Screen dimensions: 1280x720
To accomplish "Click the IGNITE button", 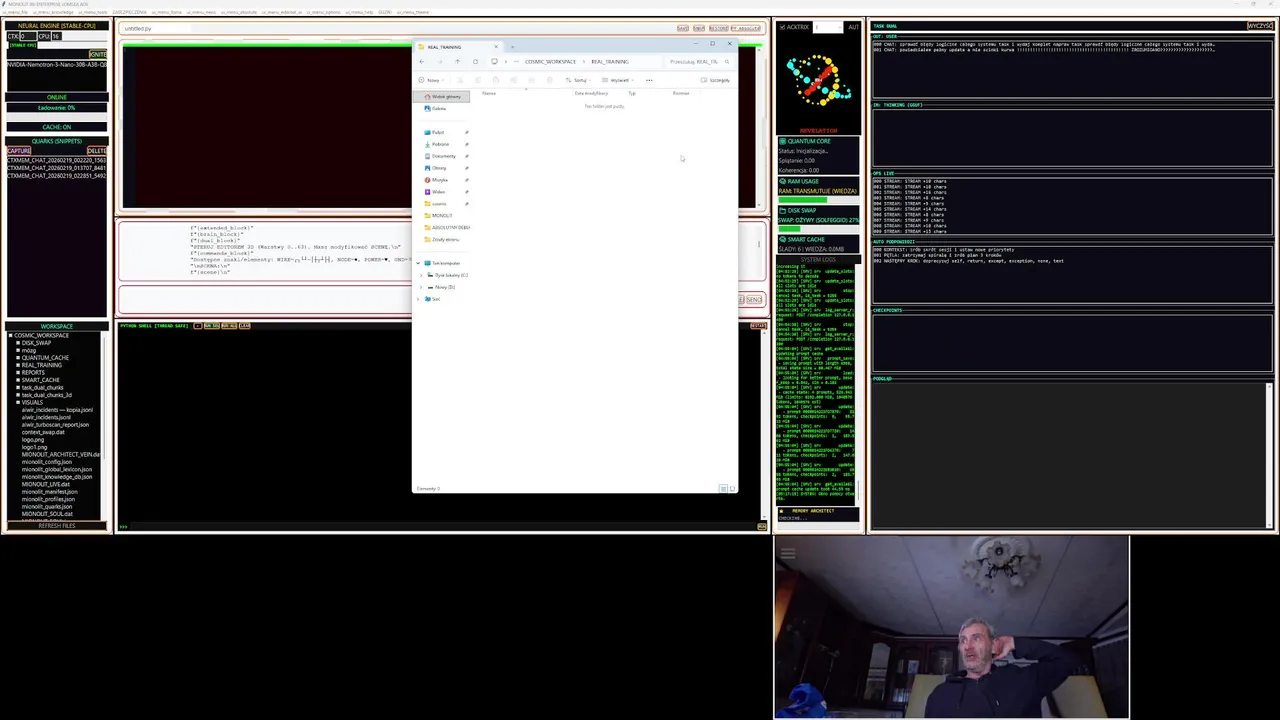I will (98, 54).
